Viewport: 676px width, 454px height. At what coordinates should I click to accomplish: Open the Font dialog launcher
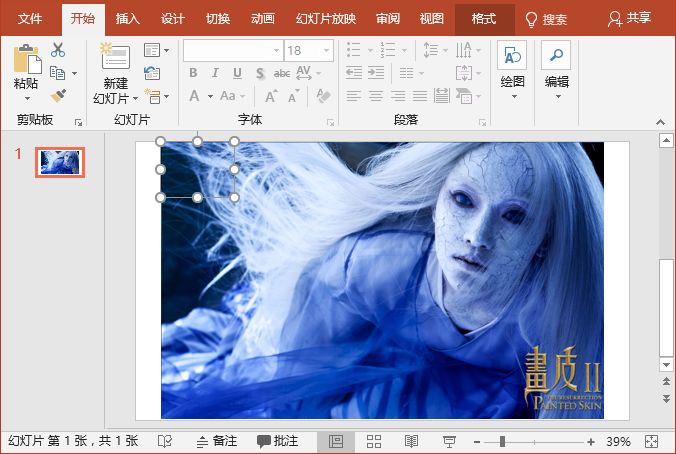coord(331,122)
